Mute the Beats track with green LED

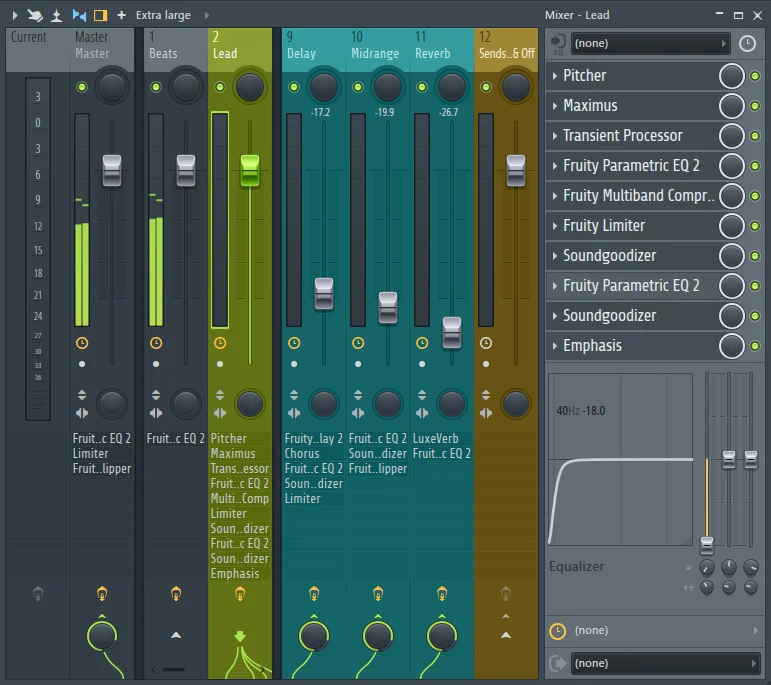pyautogui.click(x=156, y=87)
